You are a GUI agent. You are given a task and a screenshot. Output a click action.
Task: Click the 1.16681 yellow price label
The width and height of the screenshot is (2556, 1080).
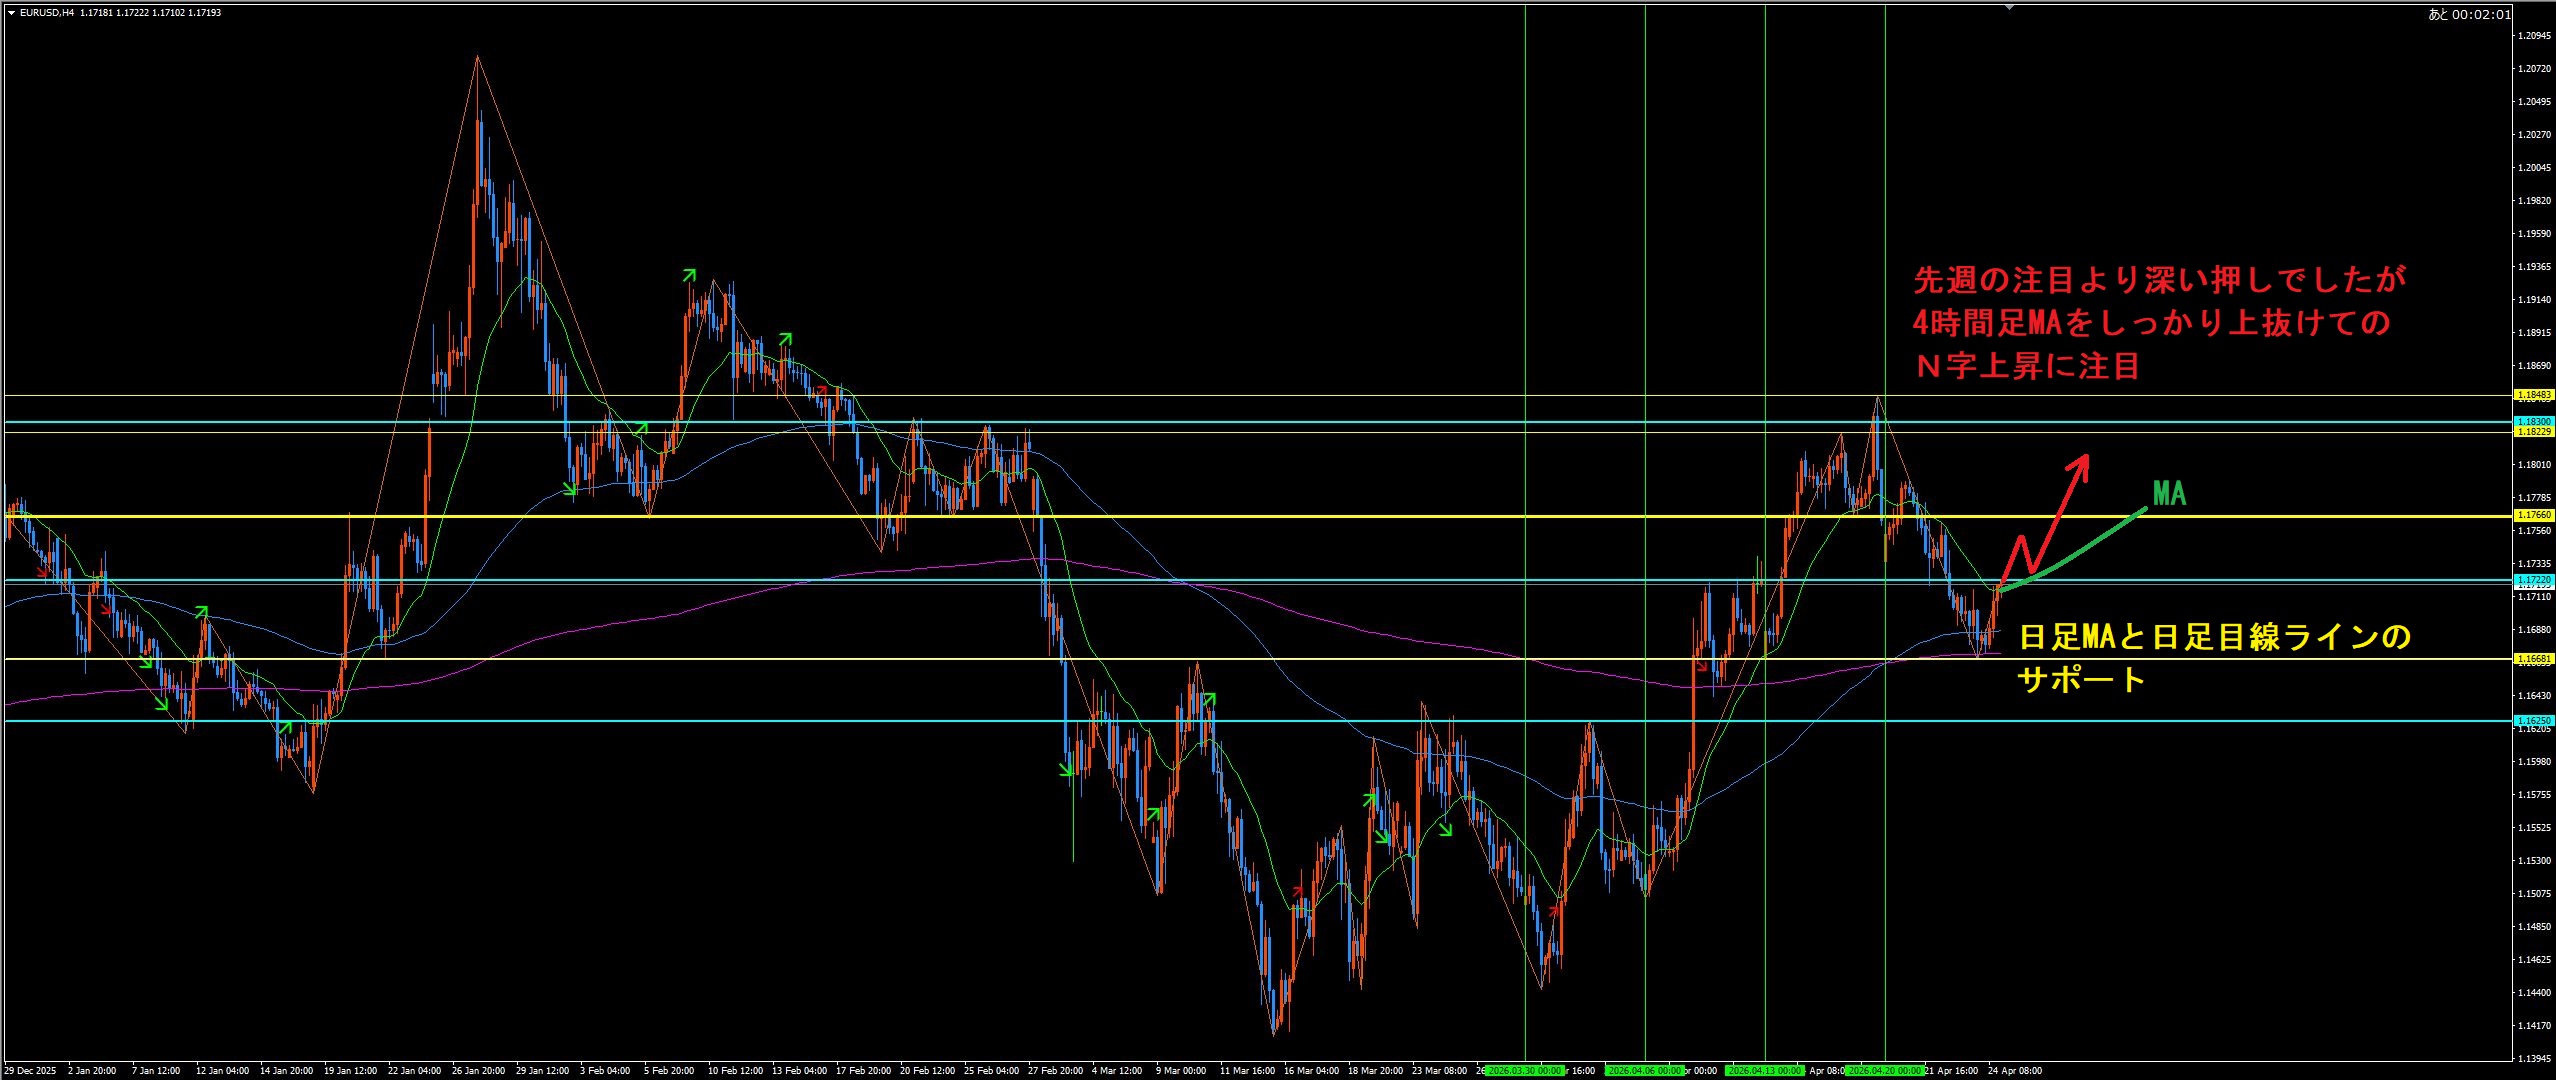point(2534,659)
